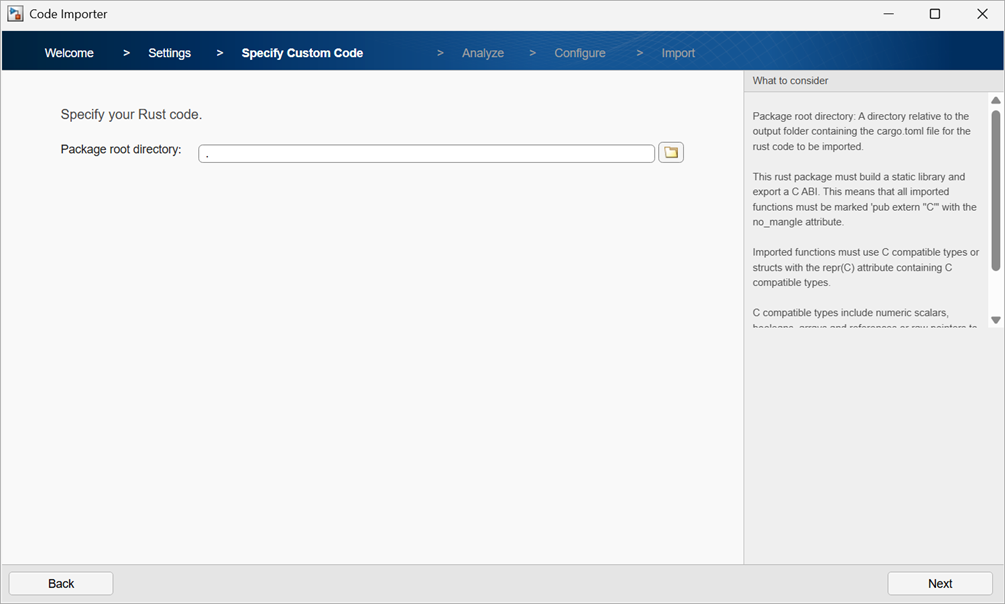Click the chevron between Welcome and Settings
This screenshot has width=1005, height=604.
(x=123, y=52)
